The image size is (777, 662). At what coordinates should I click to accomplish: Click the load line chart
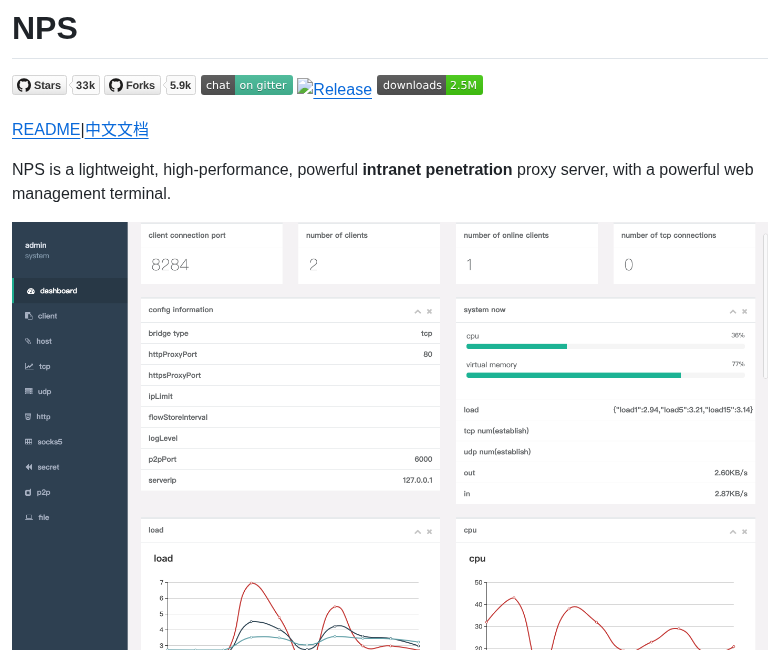tap(289, 613)
